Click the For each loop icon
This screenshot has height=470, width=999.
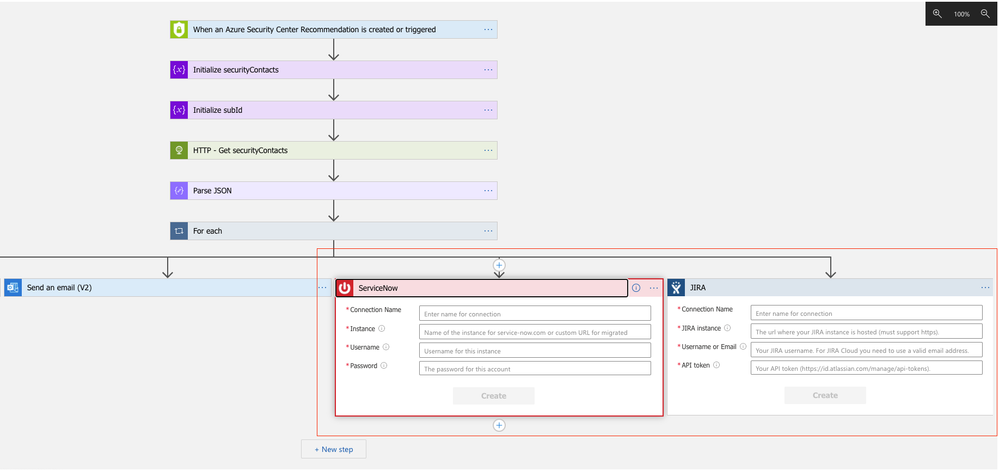coord(179,231)
